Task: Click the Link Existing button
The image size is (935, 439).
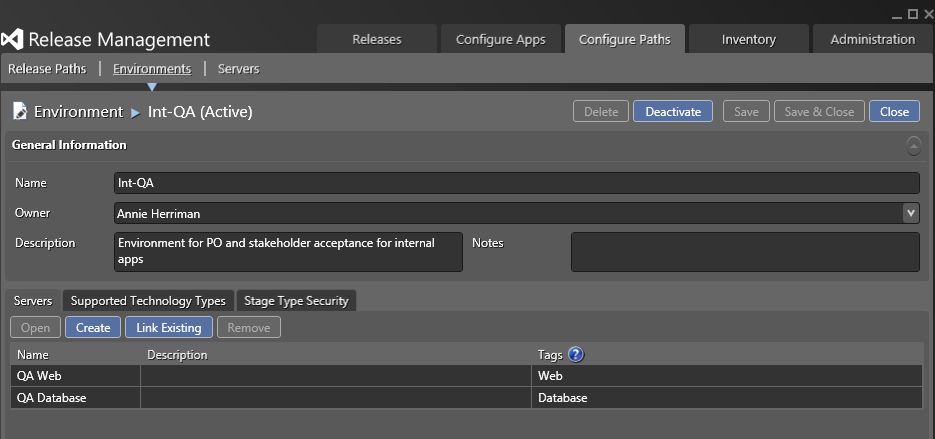Action: pos(168,327)
